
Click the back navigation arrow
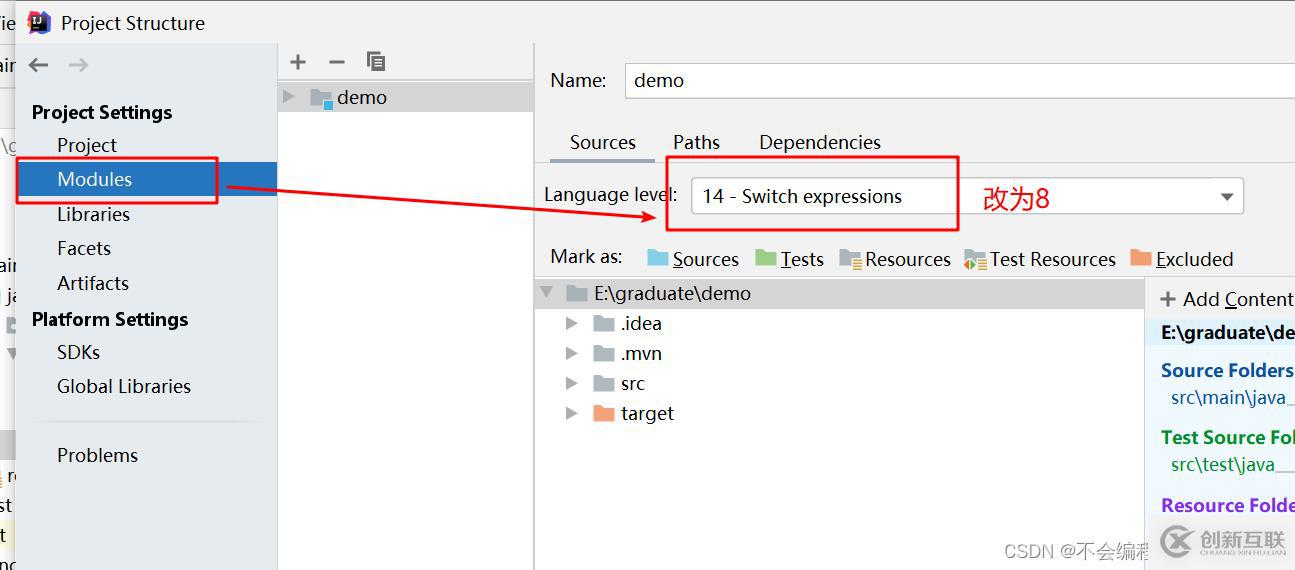coord(39,65)
